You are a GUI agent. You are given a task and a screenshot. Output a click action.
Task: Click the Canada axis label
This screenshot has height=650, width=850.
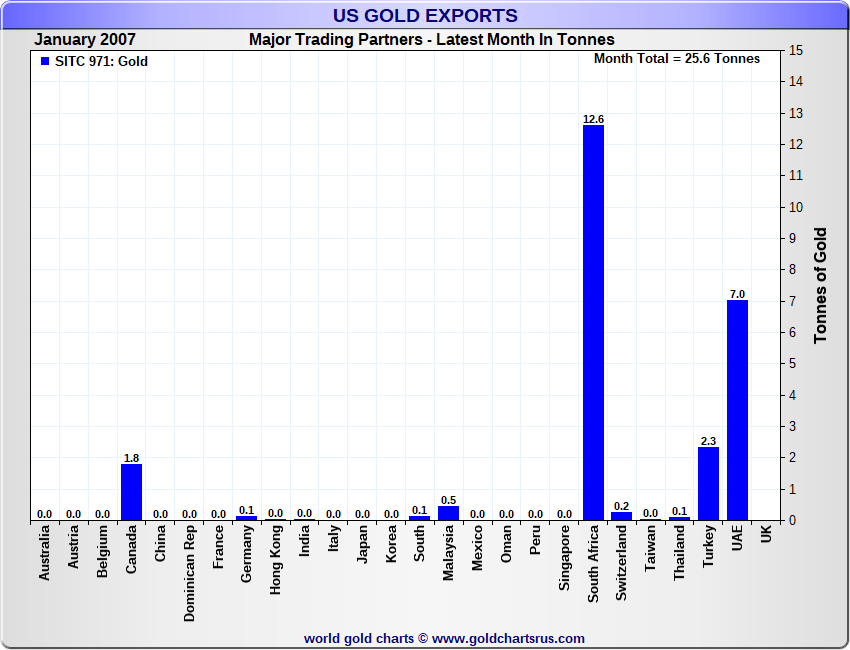pos(131,549)
